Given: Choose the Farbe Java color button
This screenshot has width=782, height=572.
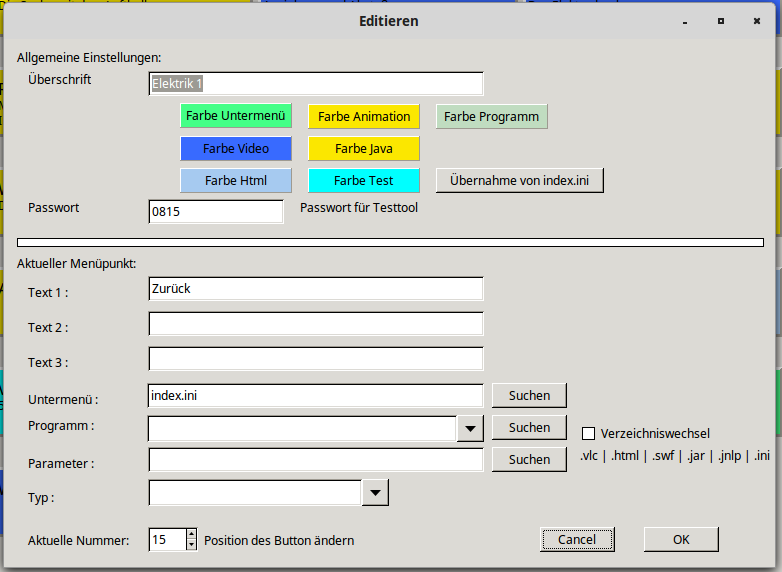Looking at the screenshot, I should [x=364, y=148].
